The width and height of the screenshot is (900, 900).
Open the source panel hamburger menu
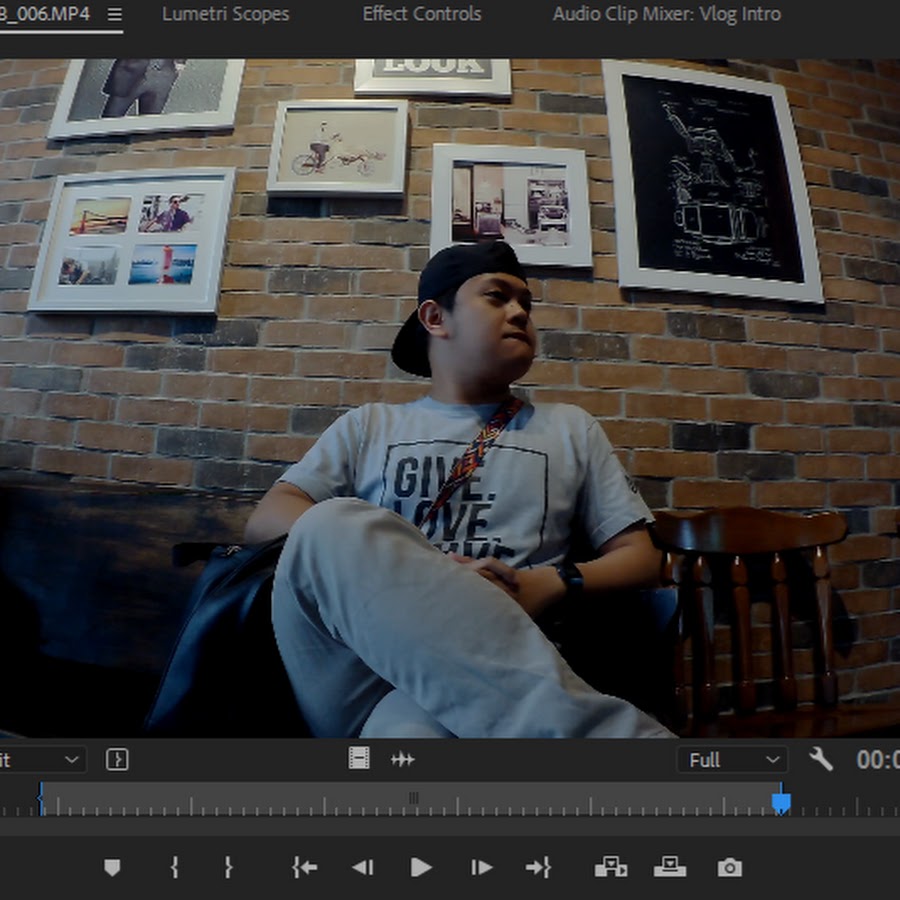114,15
